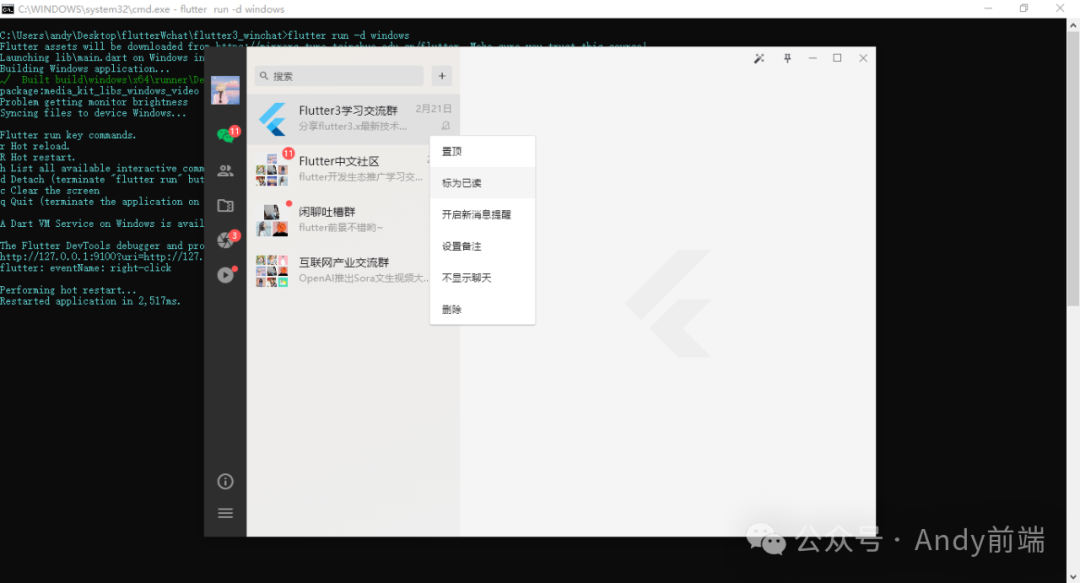Close the WeChat clone window
Viewport: 1080px width, 583px height.
[x=863, y=59]
